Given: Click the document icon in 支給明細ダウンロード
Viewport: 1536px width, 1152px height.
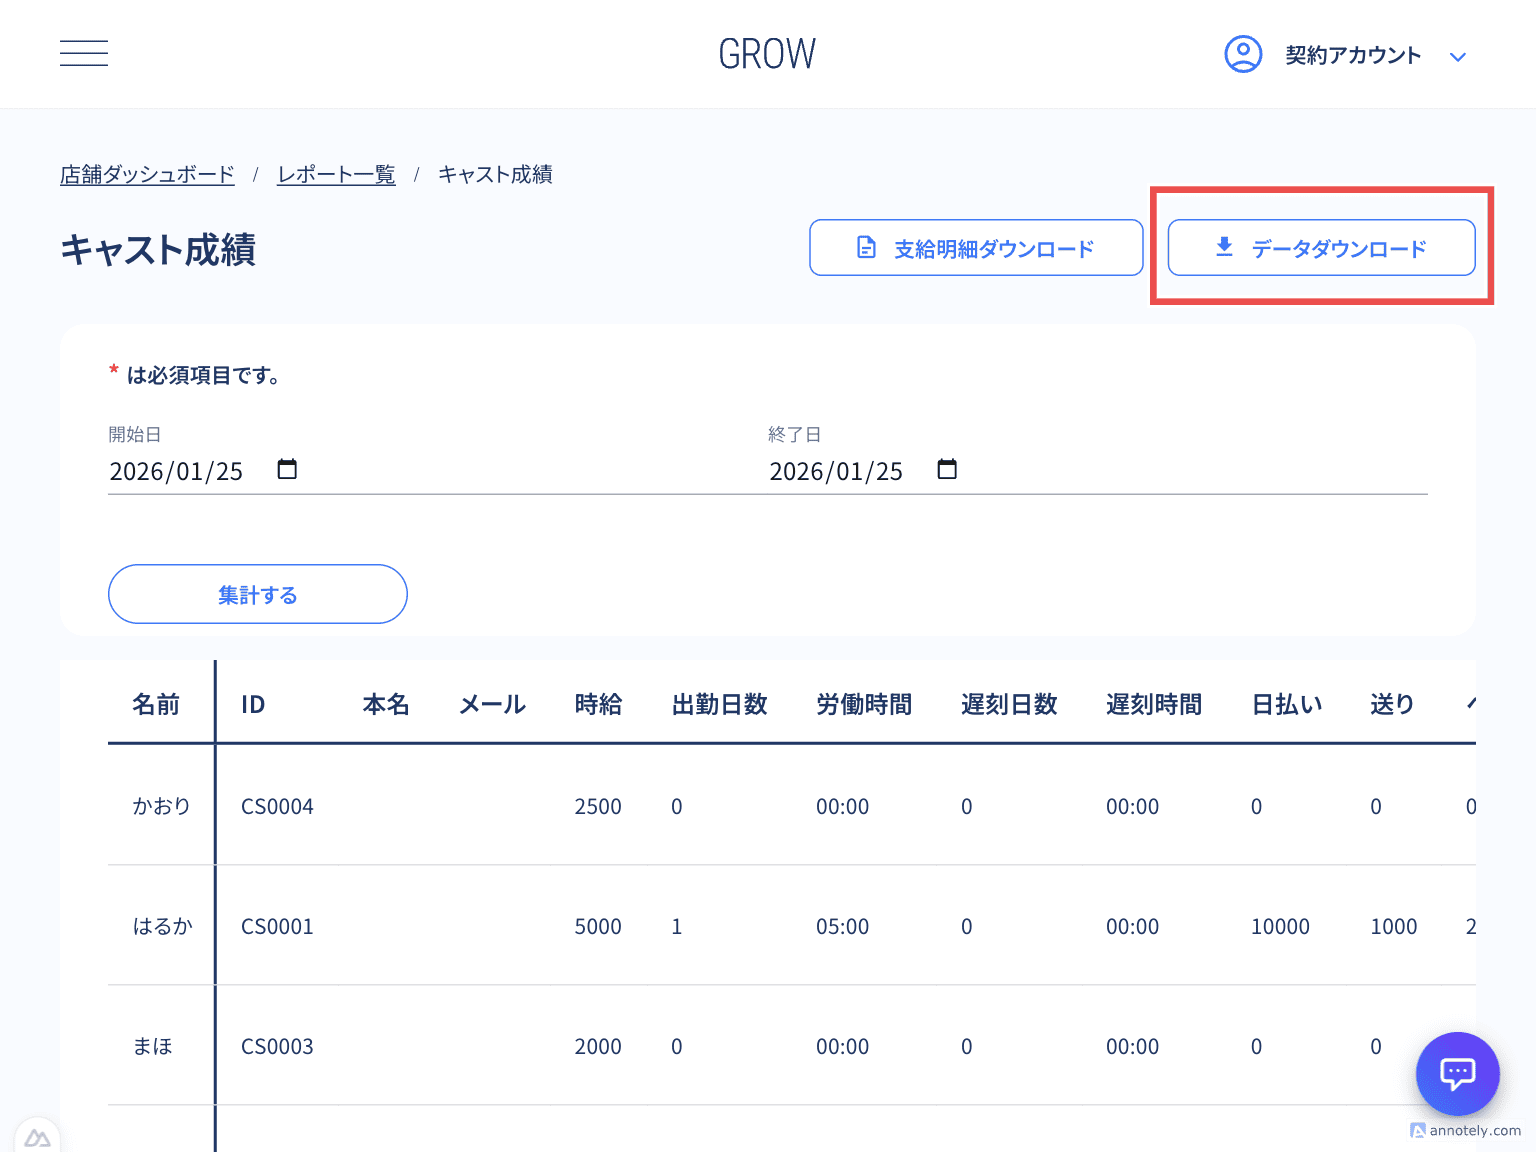Looking at the screenshot, I should click(866, 248).
